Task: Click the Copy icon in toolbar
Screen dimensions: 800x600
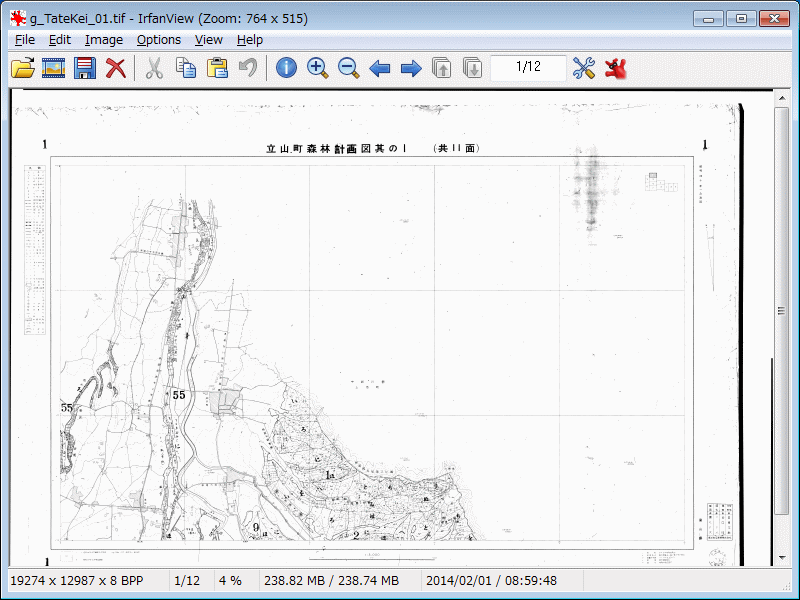Action: [185, 68]
